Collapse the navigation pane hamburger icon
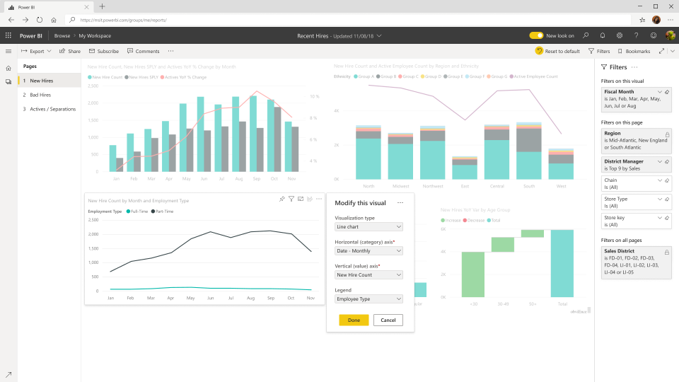679x382 pixels. (x=8, y=51)
